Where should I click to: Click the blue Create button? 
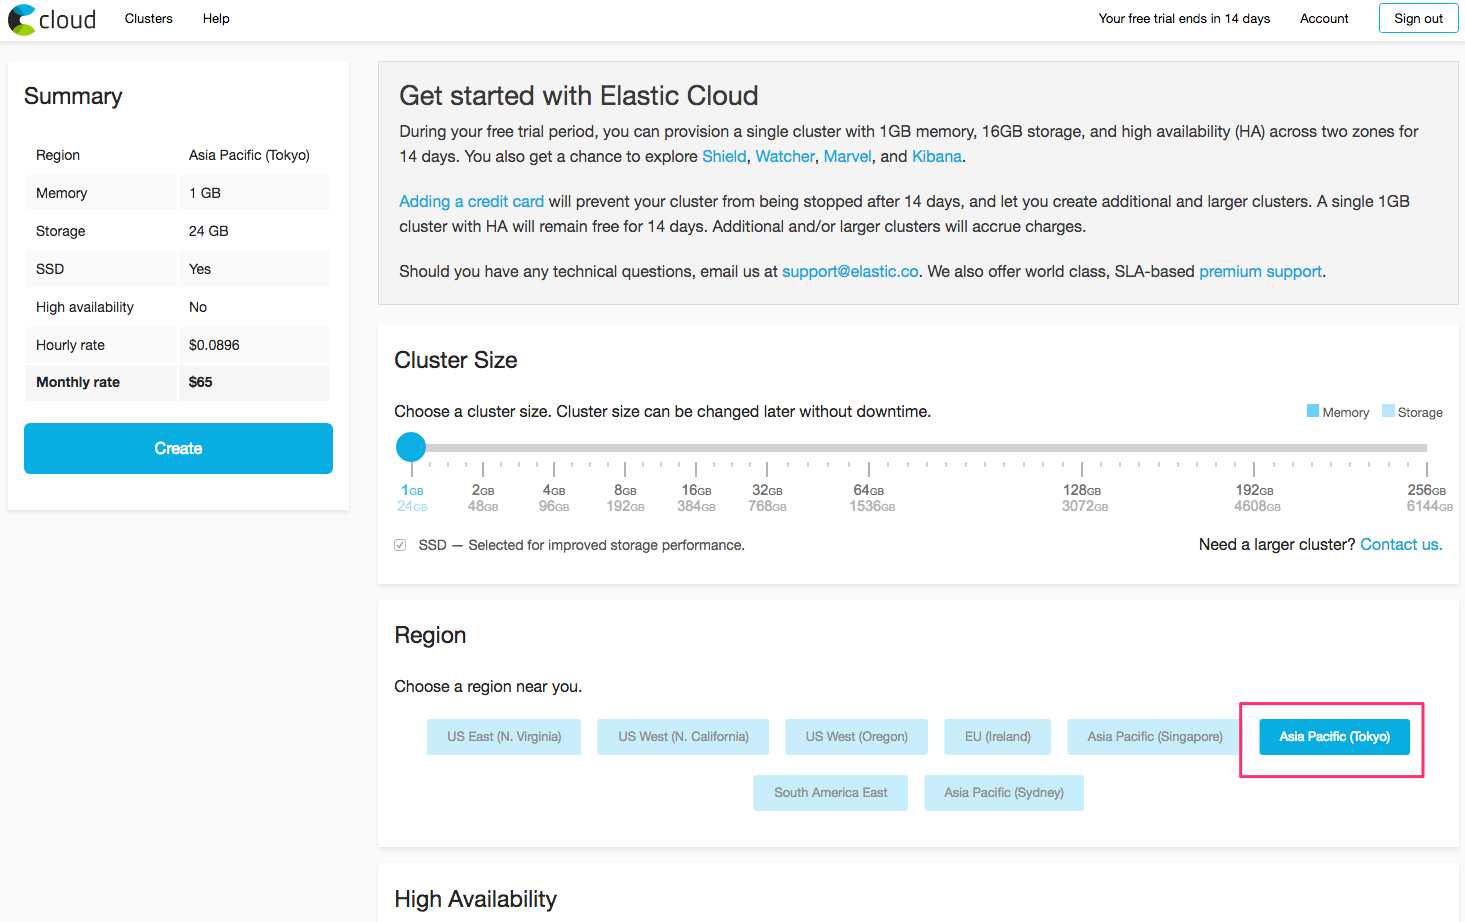178,448
